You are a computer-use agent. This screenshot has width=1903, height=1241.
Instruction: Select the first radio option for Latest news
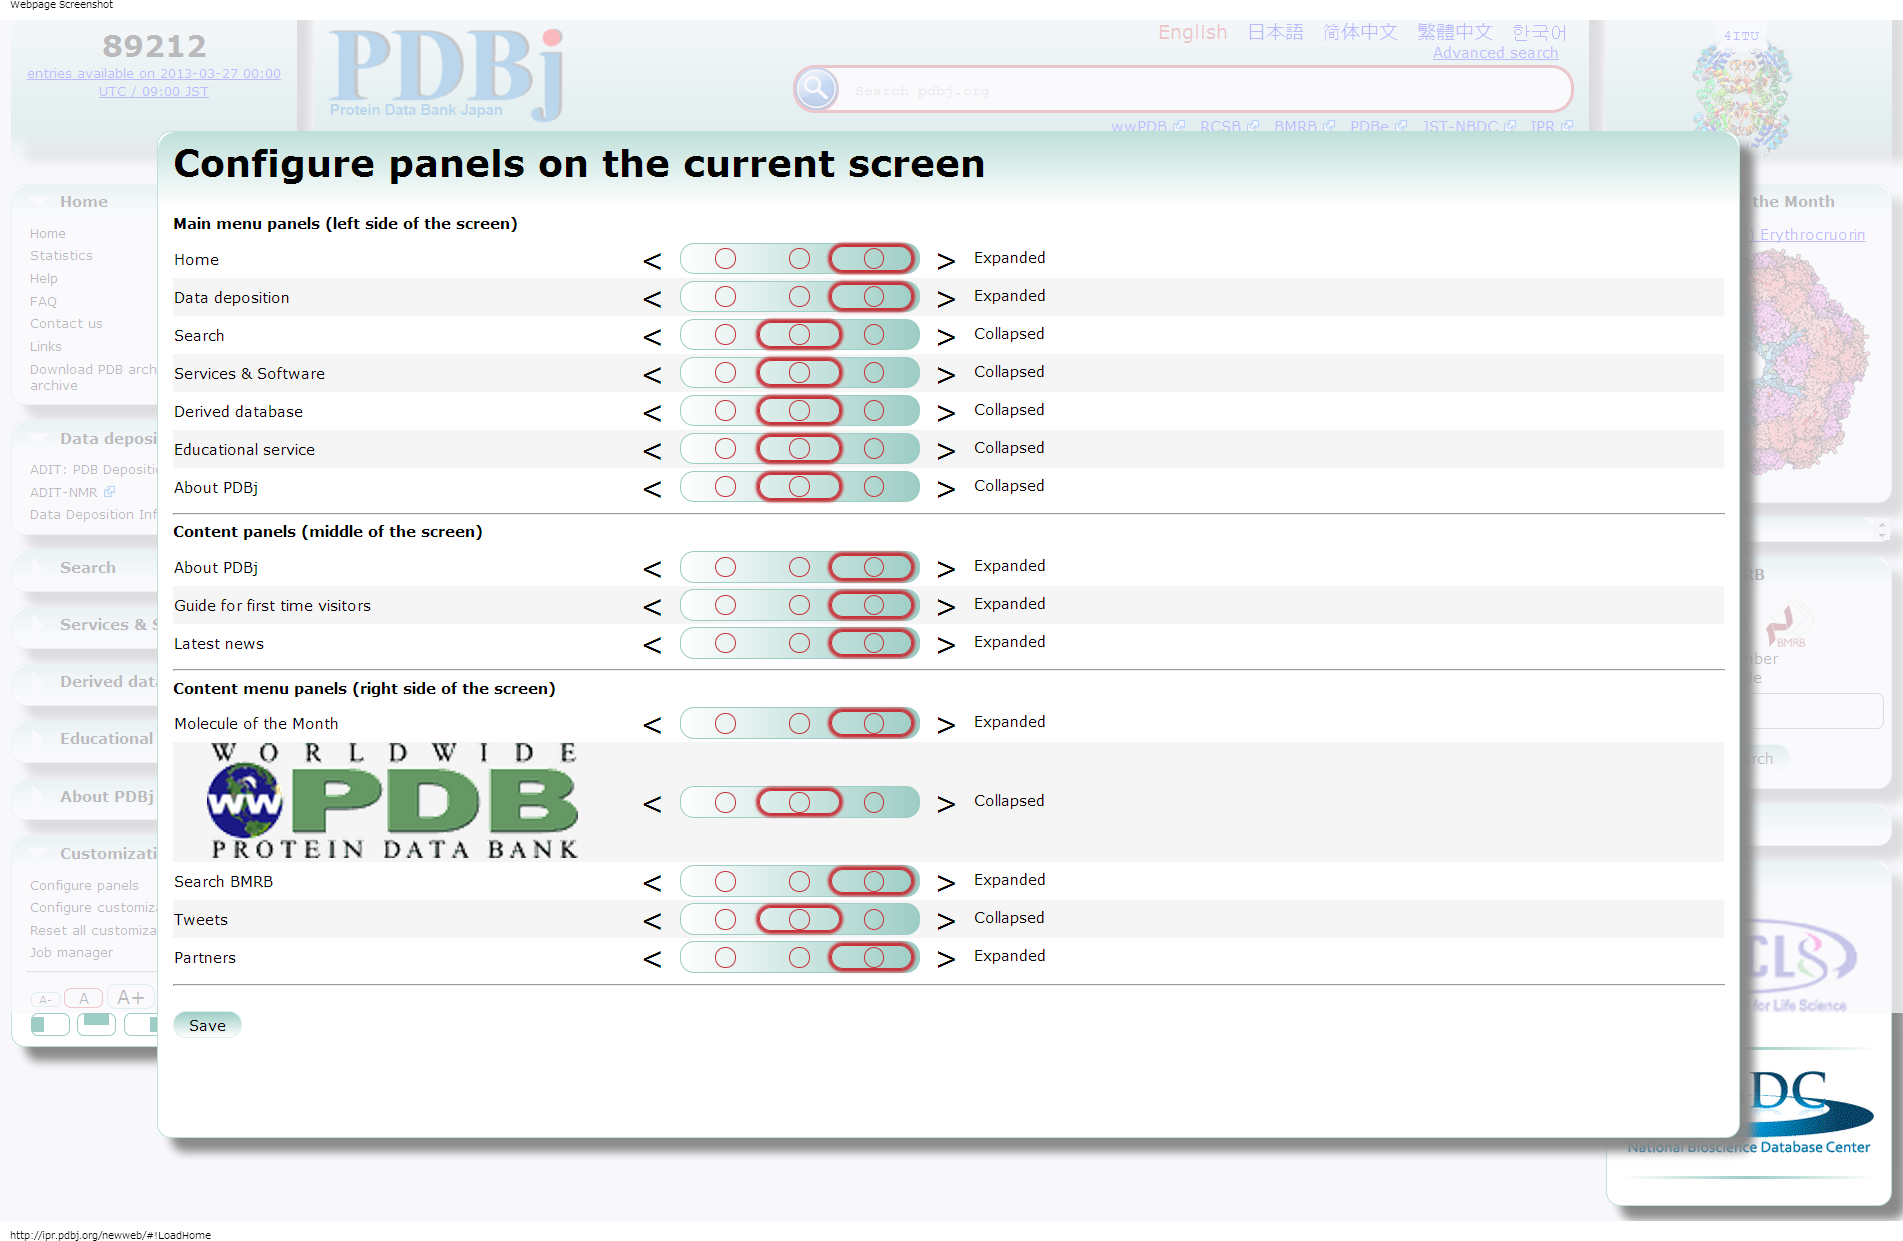[725, 643]
